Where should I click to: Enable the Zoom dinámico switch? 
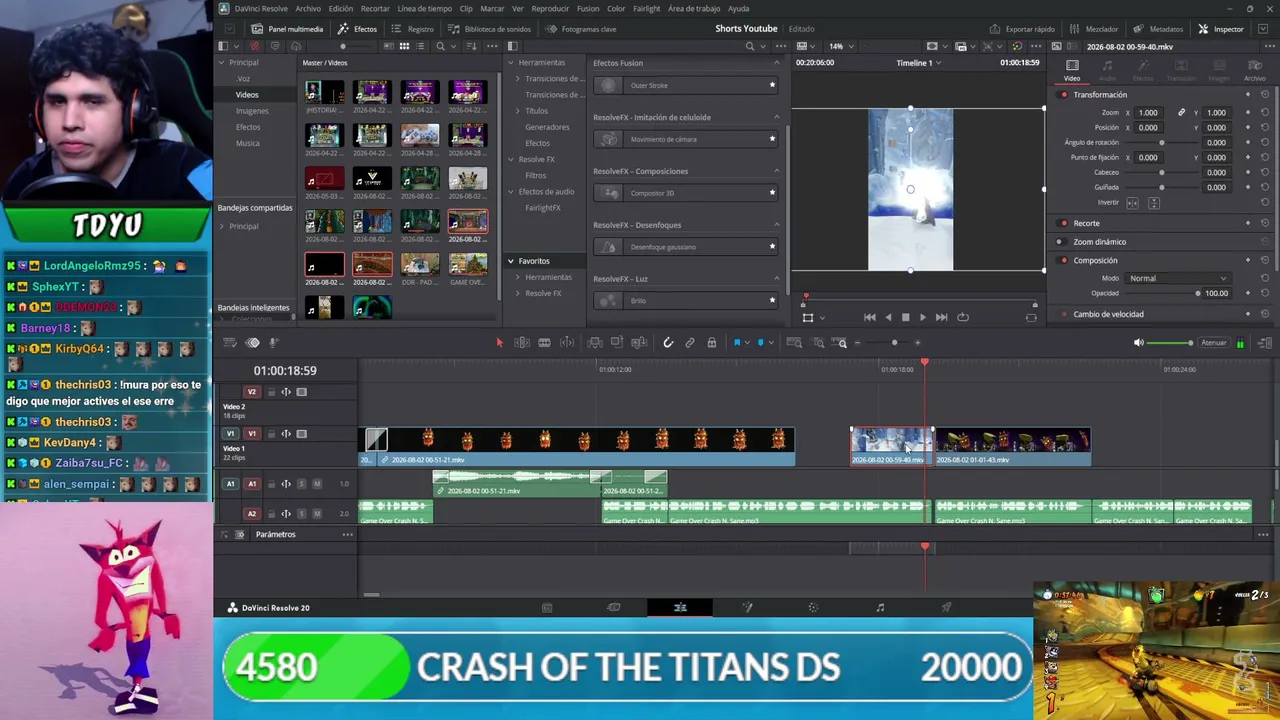coord(1059,242)
